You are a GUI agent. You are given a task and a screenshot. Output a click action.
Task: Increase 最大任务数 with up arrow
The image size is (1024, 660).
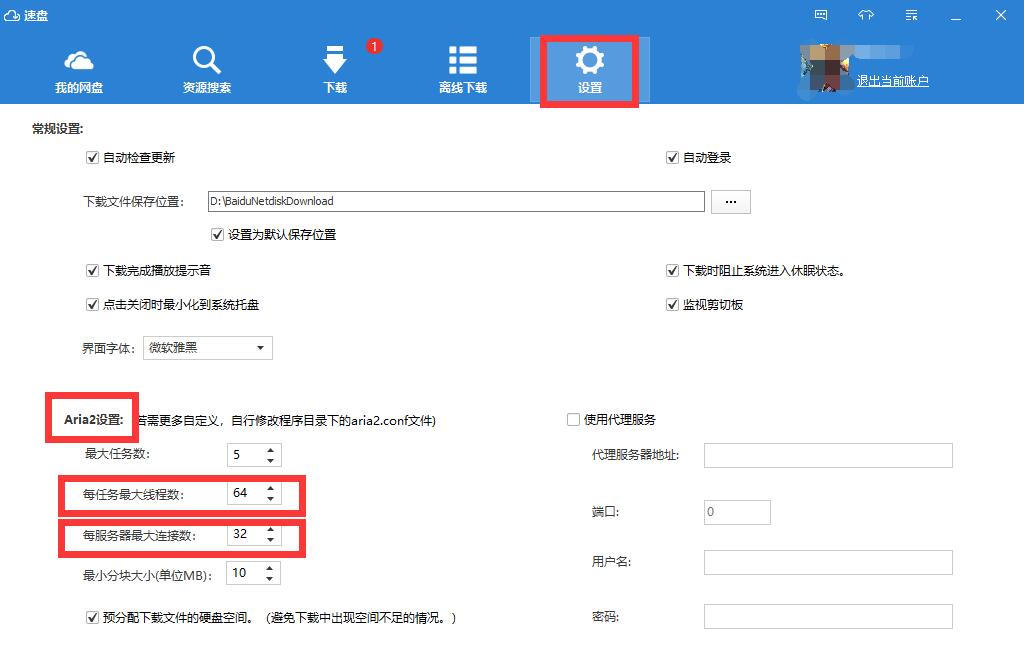point(270,450)
